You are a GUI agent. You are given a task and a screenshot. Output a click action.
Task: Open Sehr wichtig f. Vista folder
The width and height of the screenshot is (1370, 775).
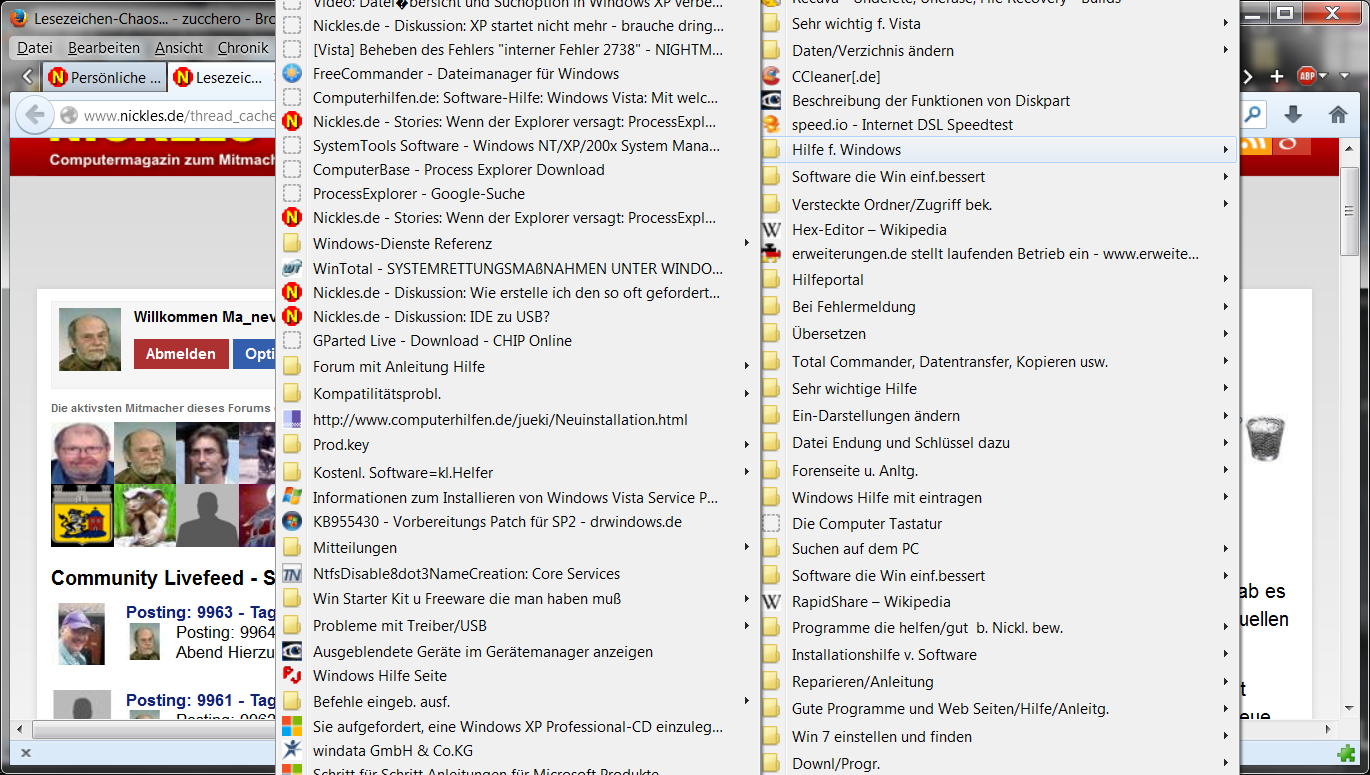click(1000, 23)
